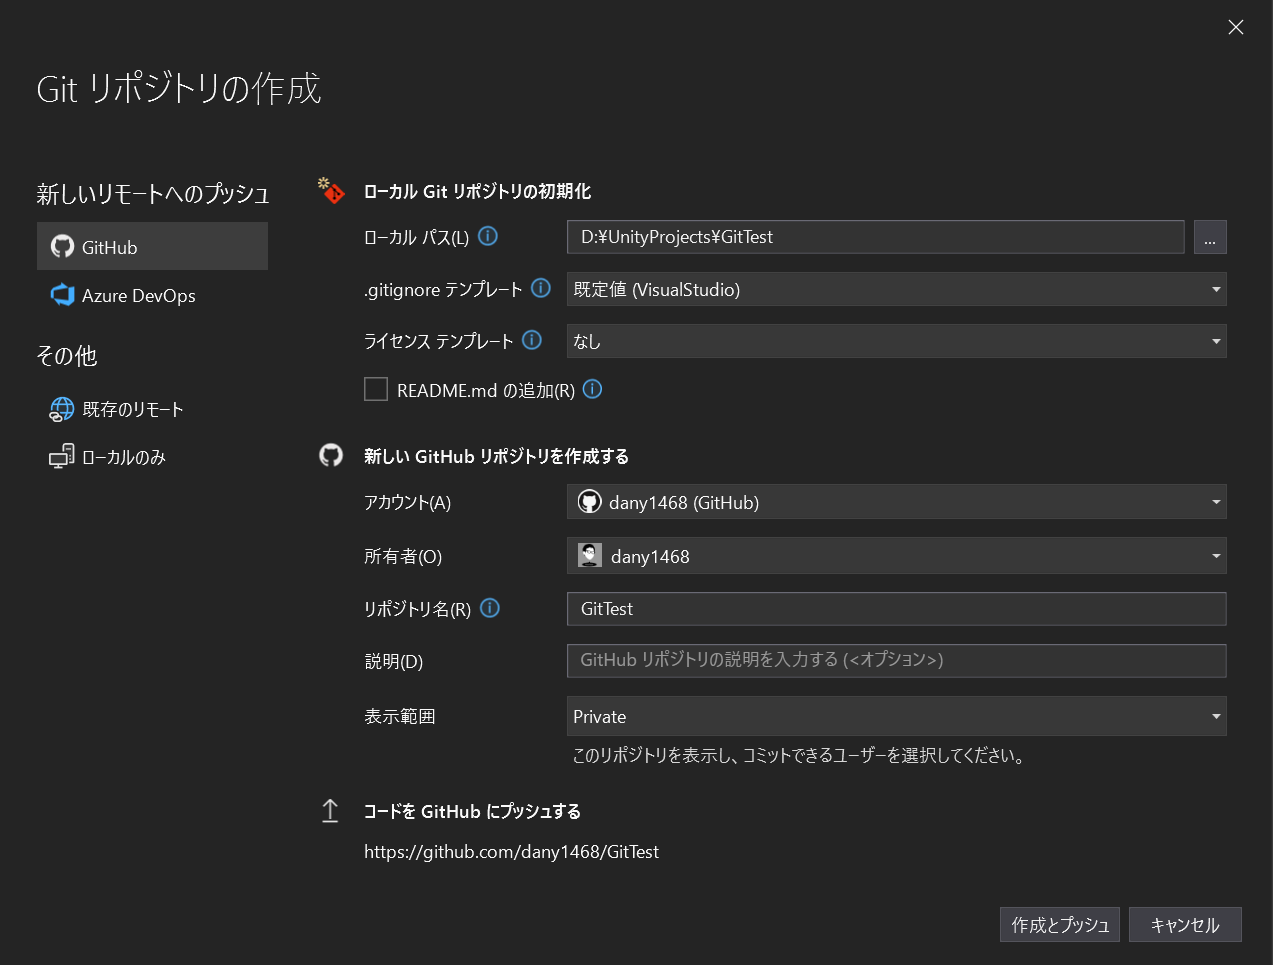1273x965 pixels.
Task: Click the リポジトリ名 input field containing GitTest
Action: [x=896, y=609]
